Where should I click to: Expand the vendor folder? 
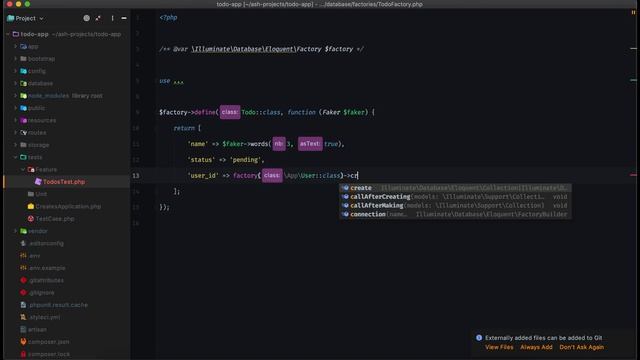tap(16, 231)
